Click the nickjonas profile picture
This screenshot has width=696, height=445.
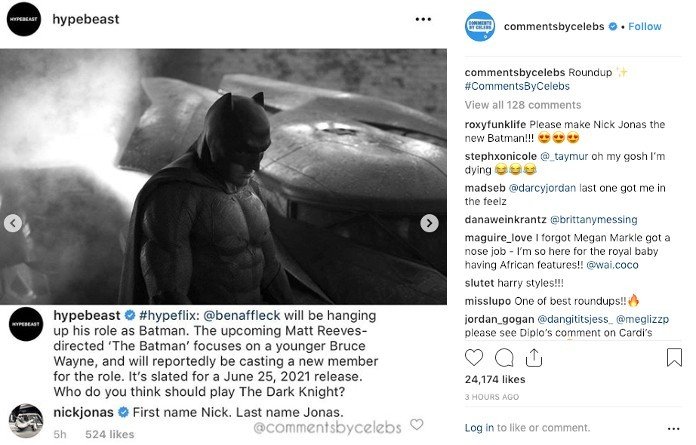click(x=24, y=419)
